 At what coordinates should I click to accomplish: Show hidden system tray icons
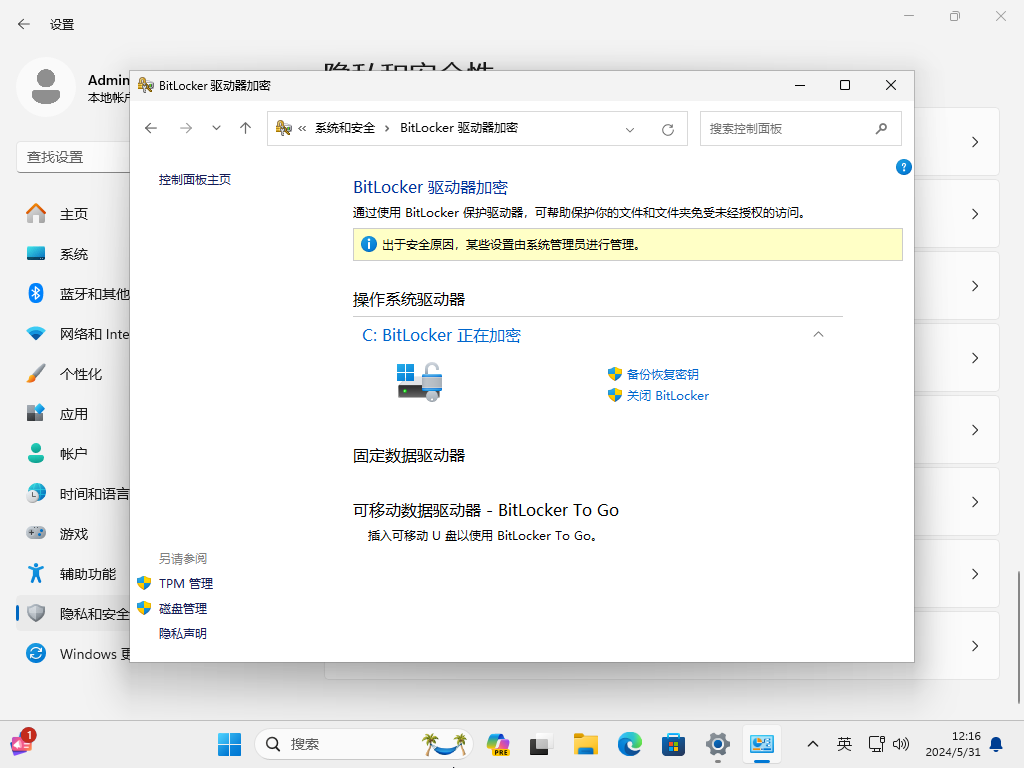(x=812, y=744)
